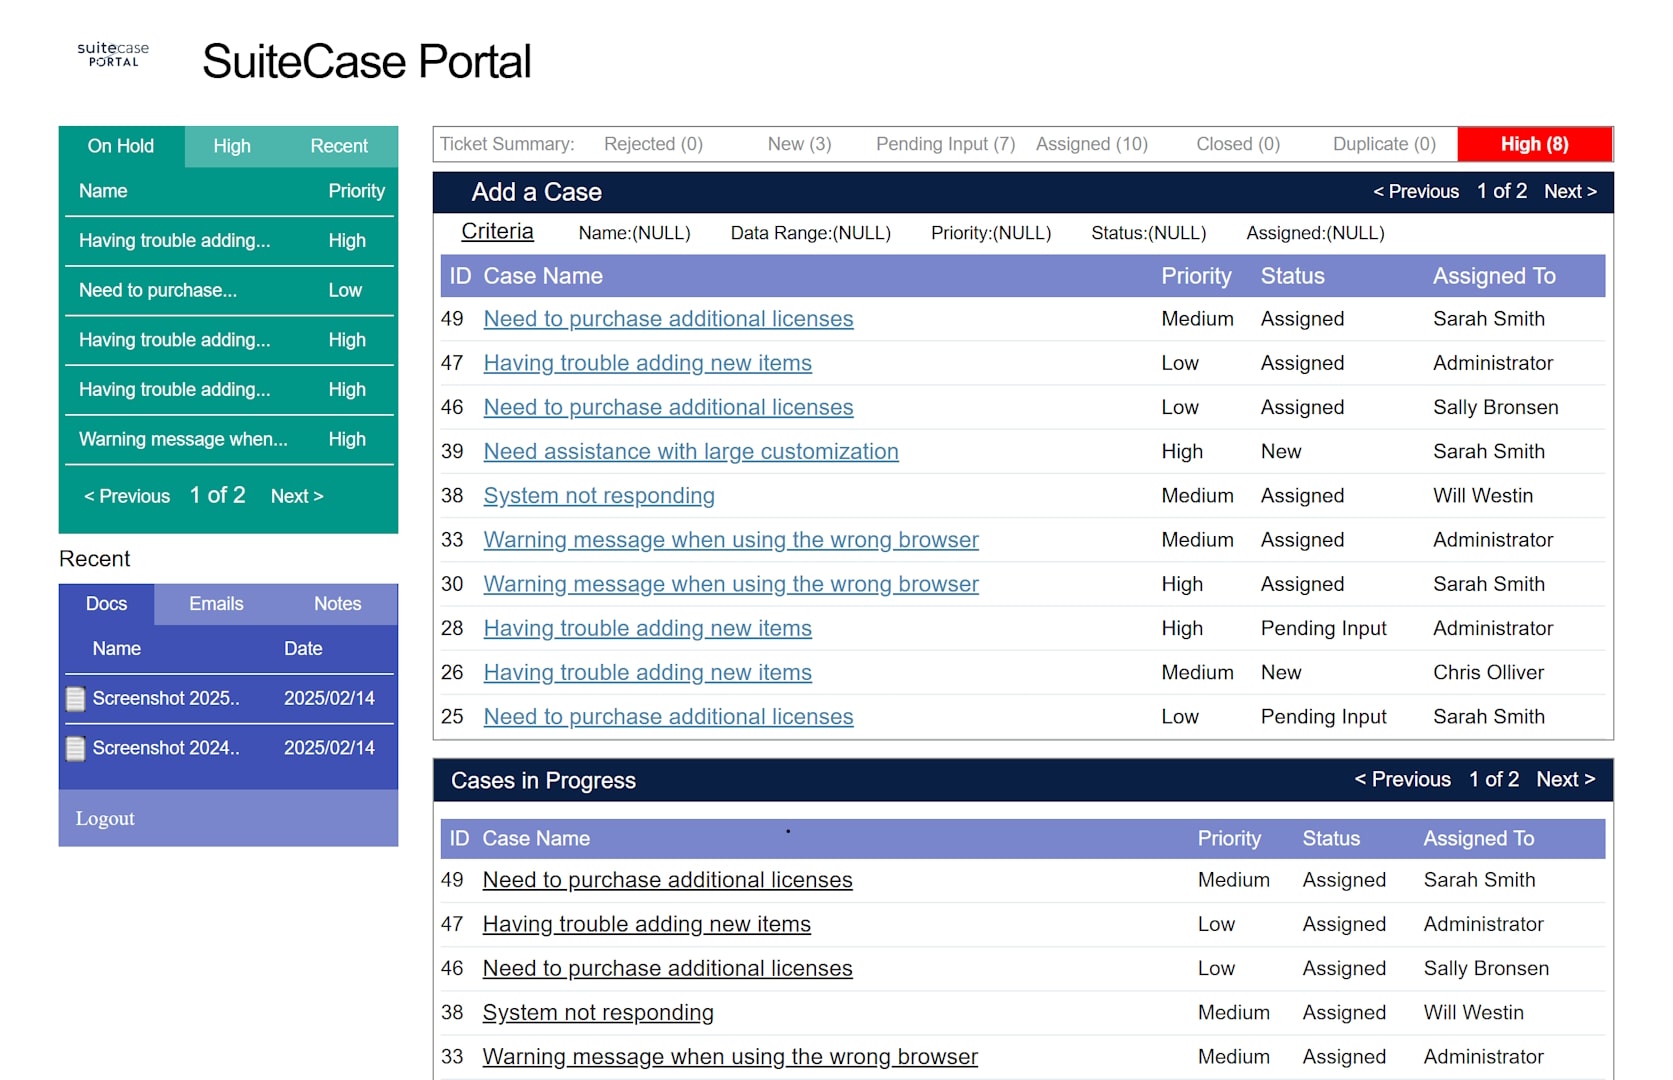Select the High tab in the On Hold panel
The width and height of the screenshot is (1673, 1080).
click(x=231, y=146)
